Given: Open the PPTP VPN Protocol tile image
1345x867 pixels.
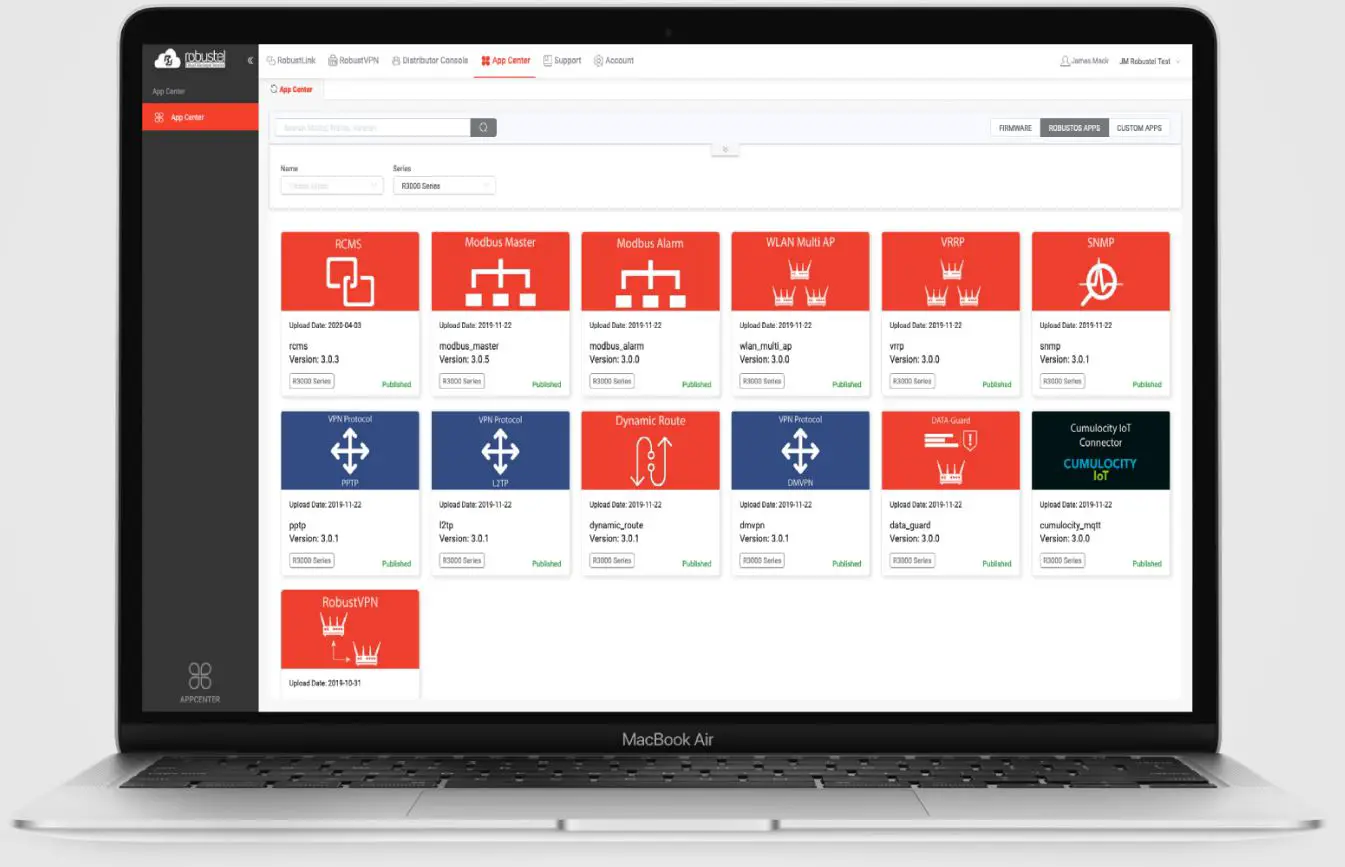Looking at the screenshot, I should (x=350, y=450).
